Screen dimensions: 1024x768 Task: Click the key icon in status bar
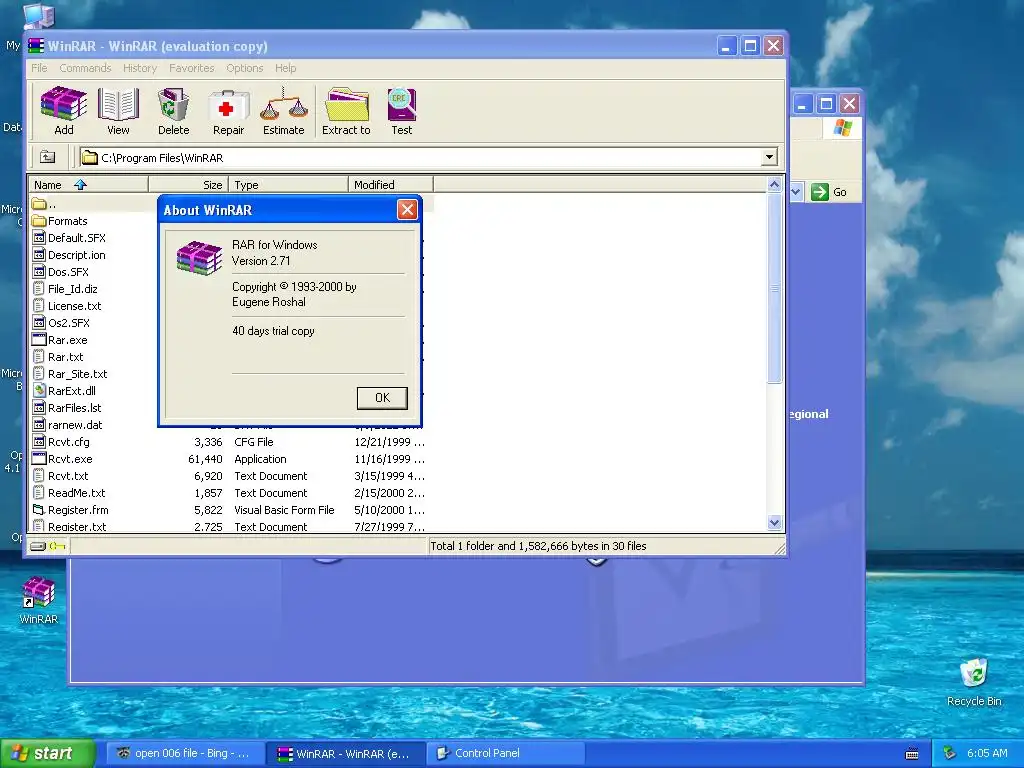(57, 546)
